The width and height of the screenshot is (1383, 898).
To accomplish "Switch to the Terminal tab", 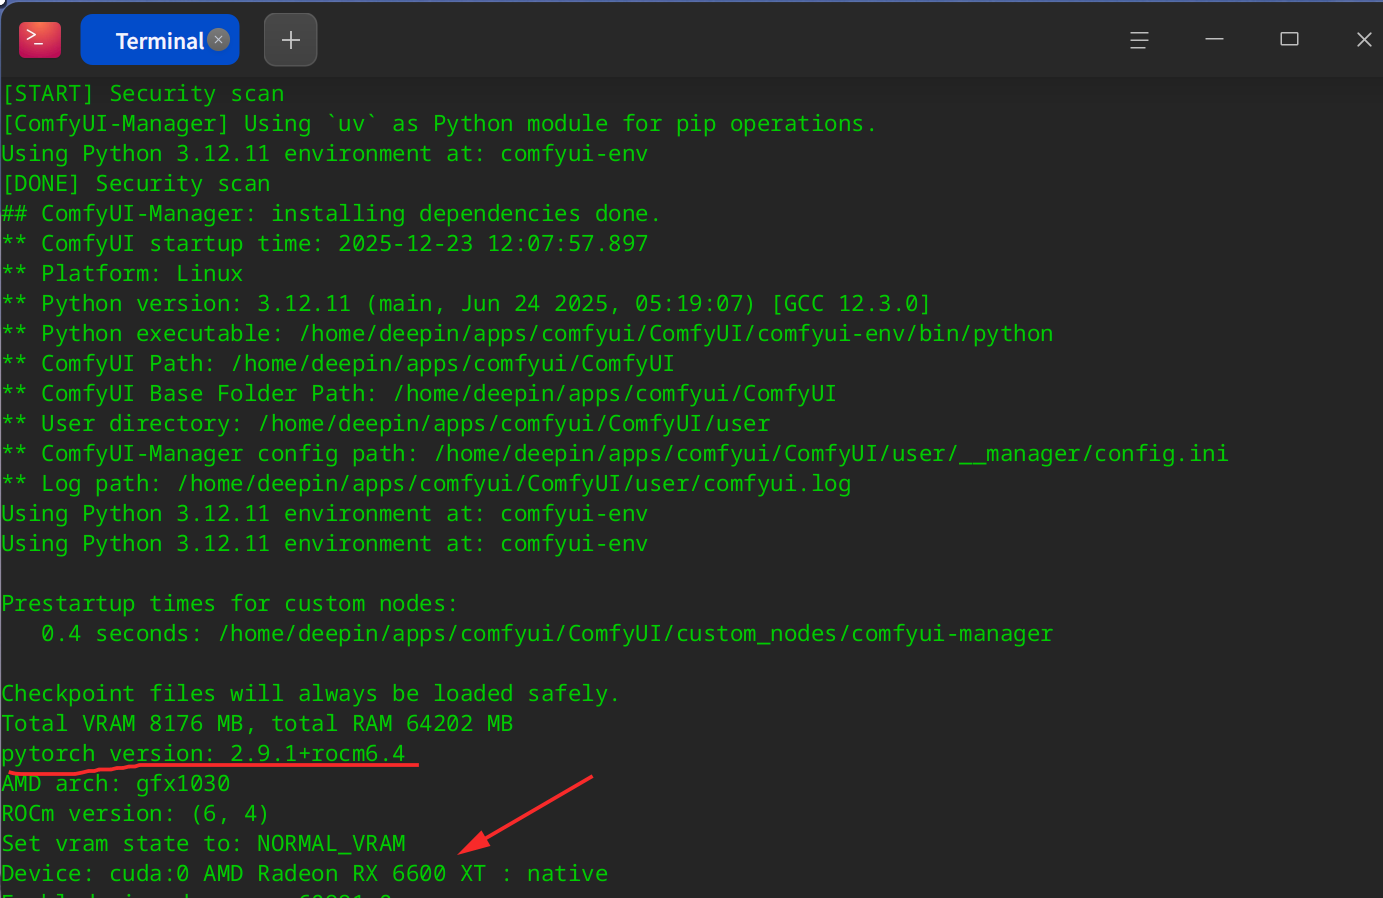I will tap(160, 40).
